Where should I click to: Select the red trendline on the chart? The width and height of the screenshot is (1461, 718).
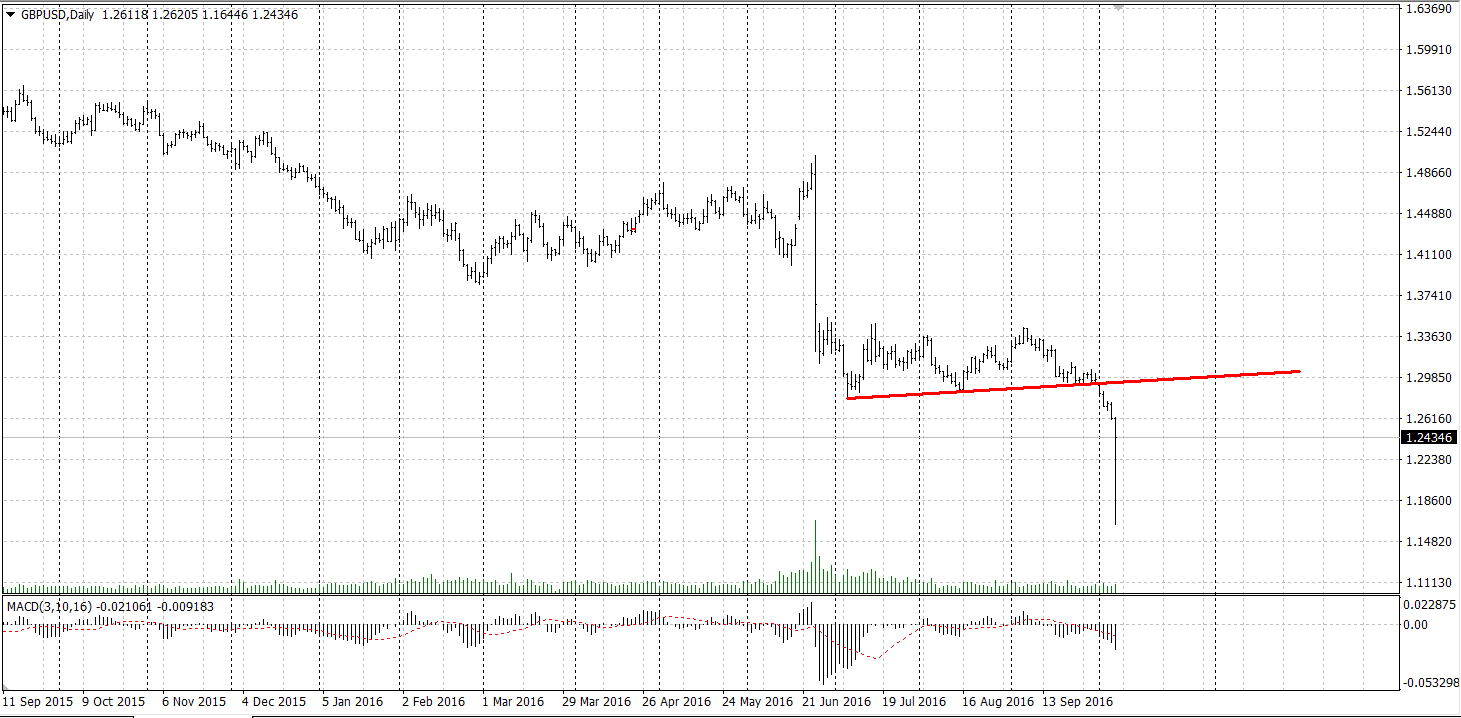point(1073,385)
